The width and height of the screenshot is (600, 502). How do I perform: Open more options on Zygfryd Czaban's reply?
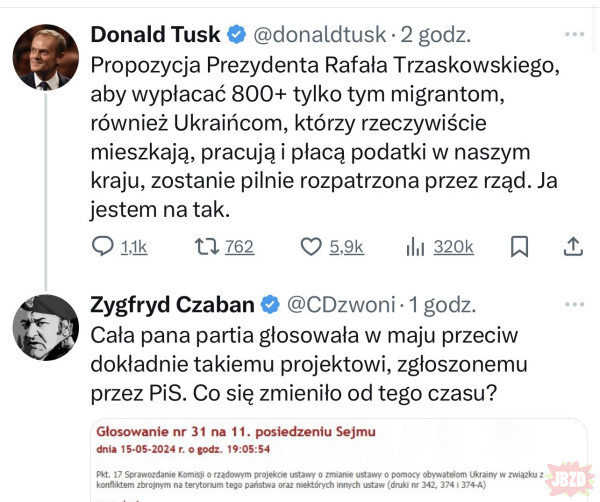pyautogui.click(x=573, y=303)
